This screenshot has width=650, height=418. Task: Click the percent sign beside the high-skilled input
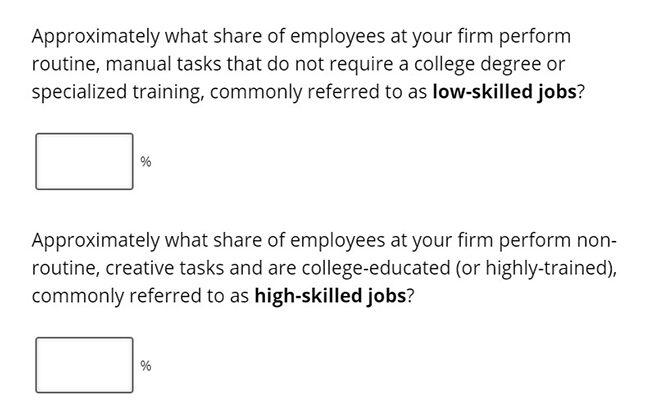146,365
